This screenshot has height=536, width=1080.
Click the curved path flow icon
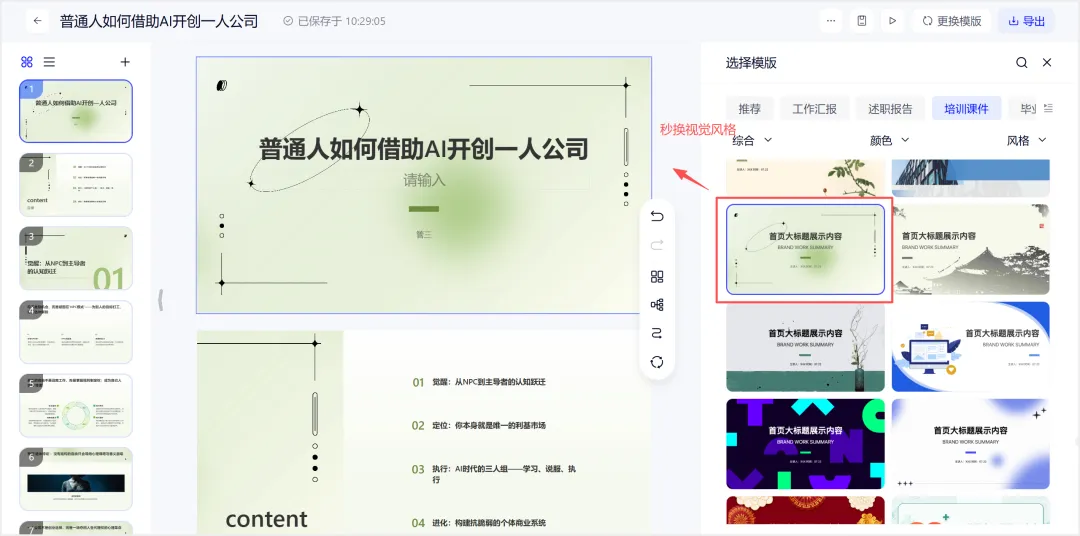[x=657, y=333]
